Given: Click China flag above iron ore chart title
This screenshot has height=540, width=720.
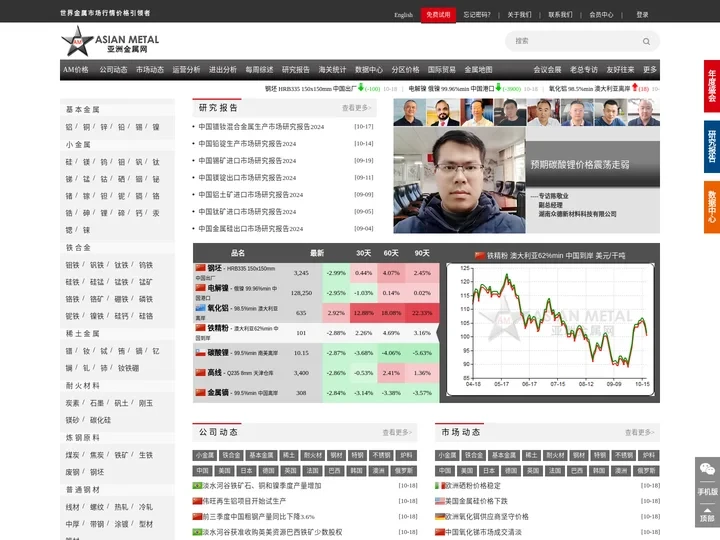Looking at the screenshot, I should click(480, 255).
